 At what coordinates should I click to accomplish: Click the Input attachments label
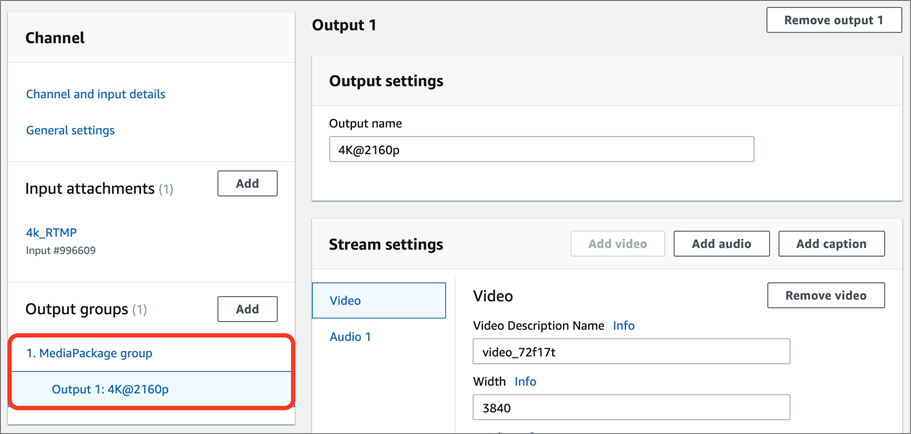pos(89,189)
